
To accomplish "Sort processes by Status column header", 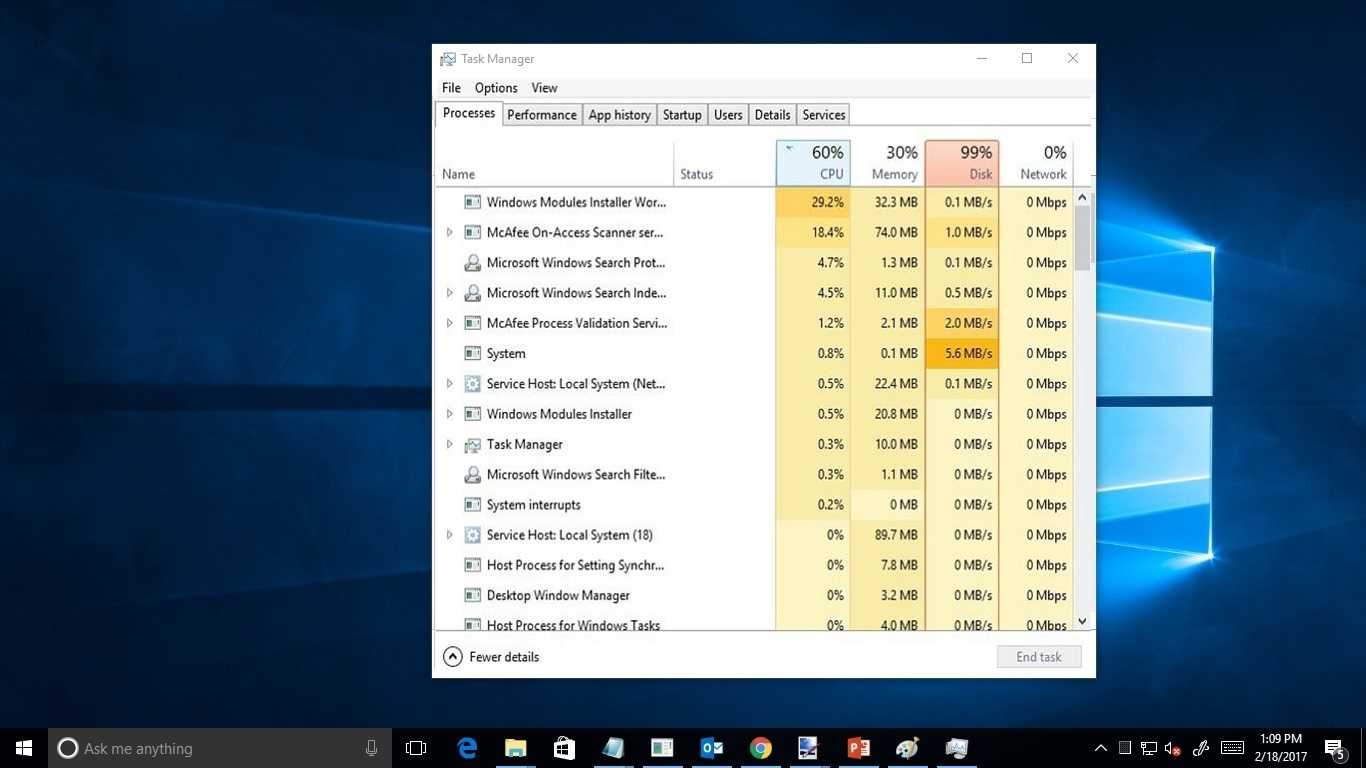I will point(725,163).
